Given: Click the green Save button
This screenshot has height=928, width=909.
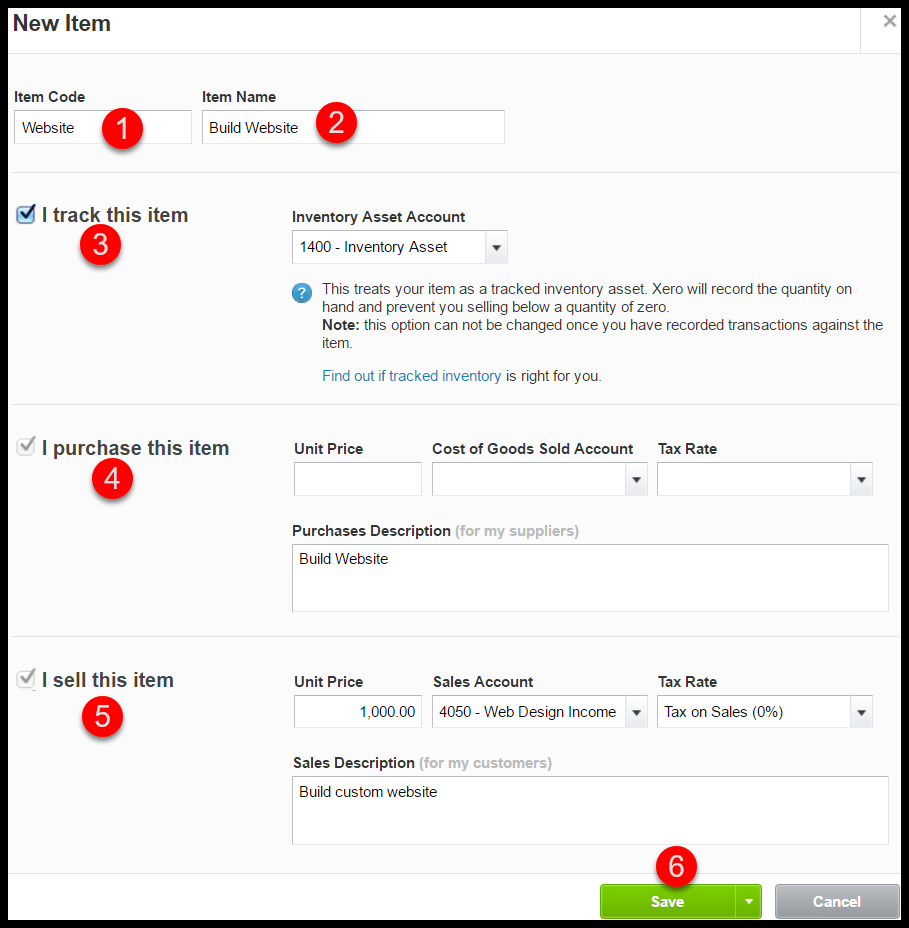Looking at the screenshot, I should tap(668, 901).
